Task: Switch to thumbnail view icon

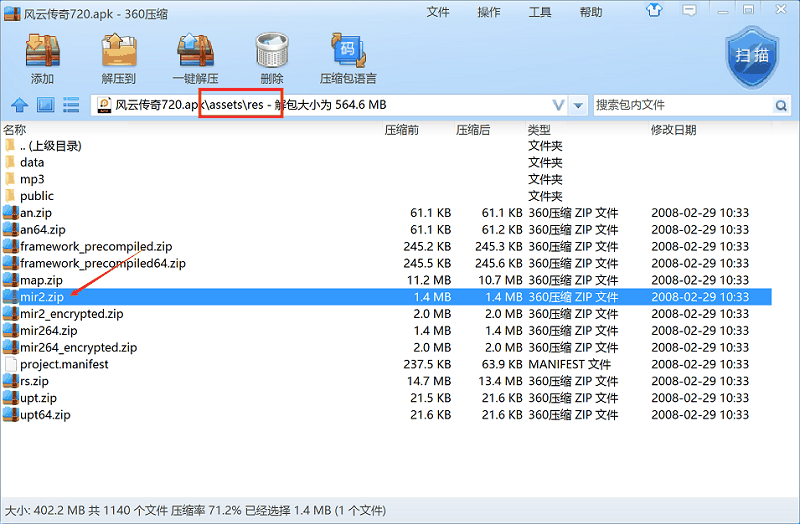Action: click(x=45, y=105)
